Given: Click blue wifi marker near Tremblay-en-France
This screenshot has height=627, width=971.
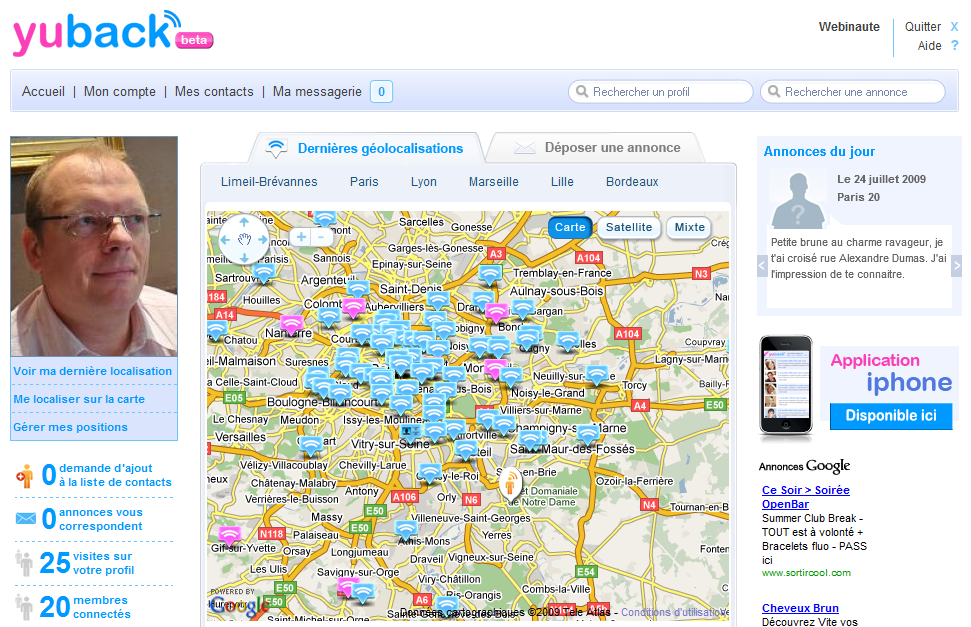Looking at the screenshot, I should pyautogui.click(x=490, y=274).
